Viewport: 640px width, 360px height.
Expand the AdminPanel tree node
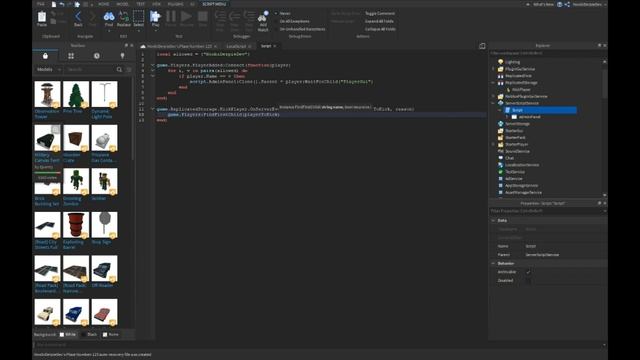point(507,117)
